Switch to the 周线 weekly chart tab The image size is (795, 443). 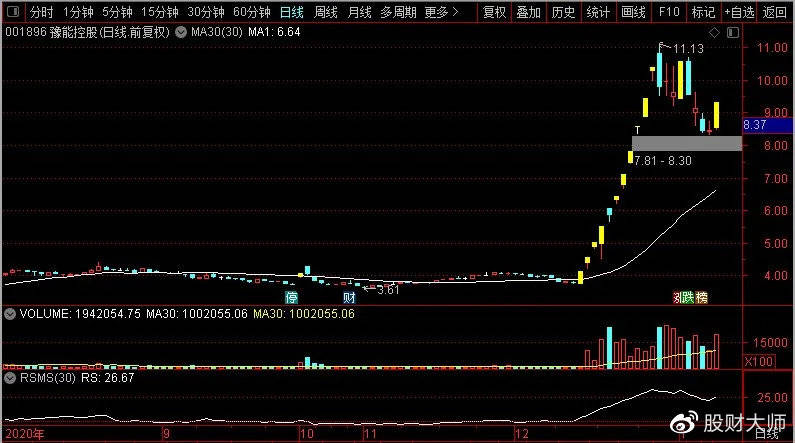326,13
